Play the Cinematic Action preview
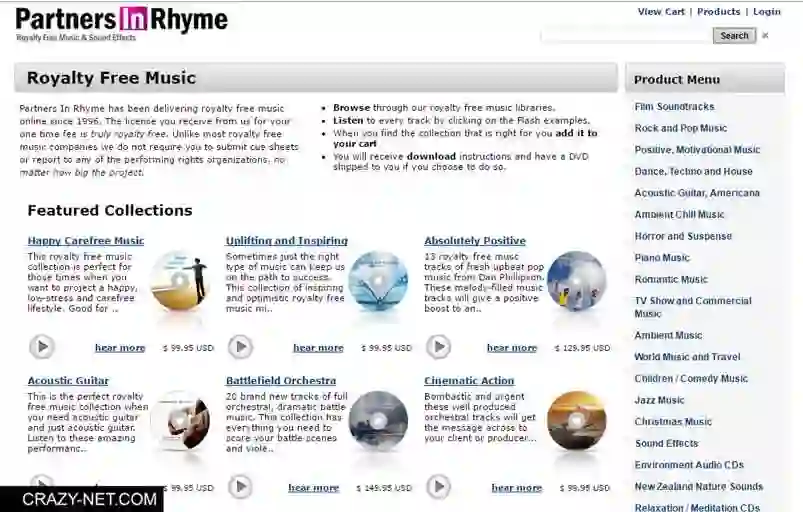 click(439, 486)
